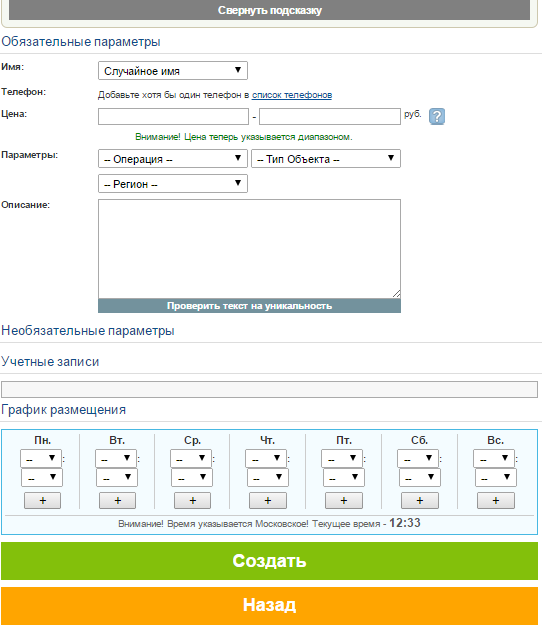
Task: Open the Случайное имя name dropdown
Action: (173, 71)
